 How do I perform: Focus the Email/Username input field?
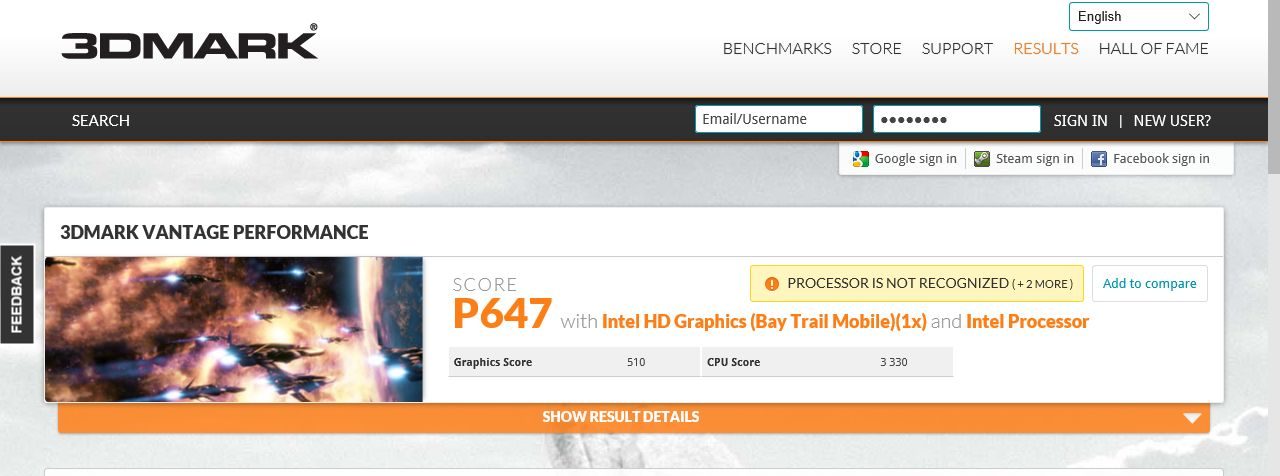(778, 119)
